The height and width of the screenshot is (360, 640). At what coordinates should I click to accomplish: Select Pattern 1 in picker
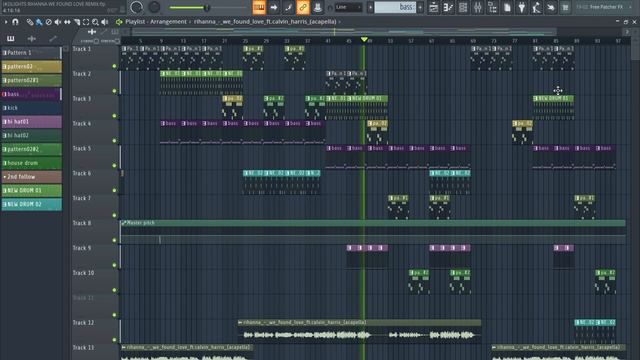(31, 53)
